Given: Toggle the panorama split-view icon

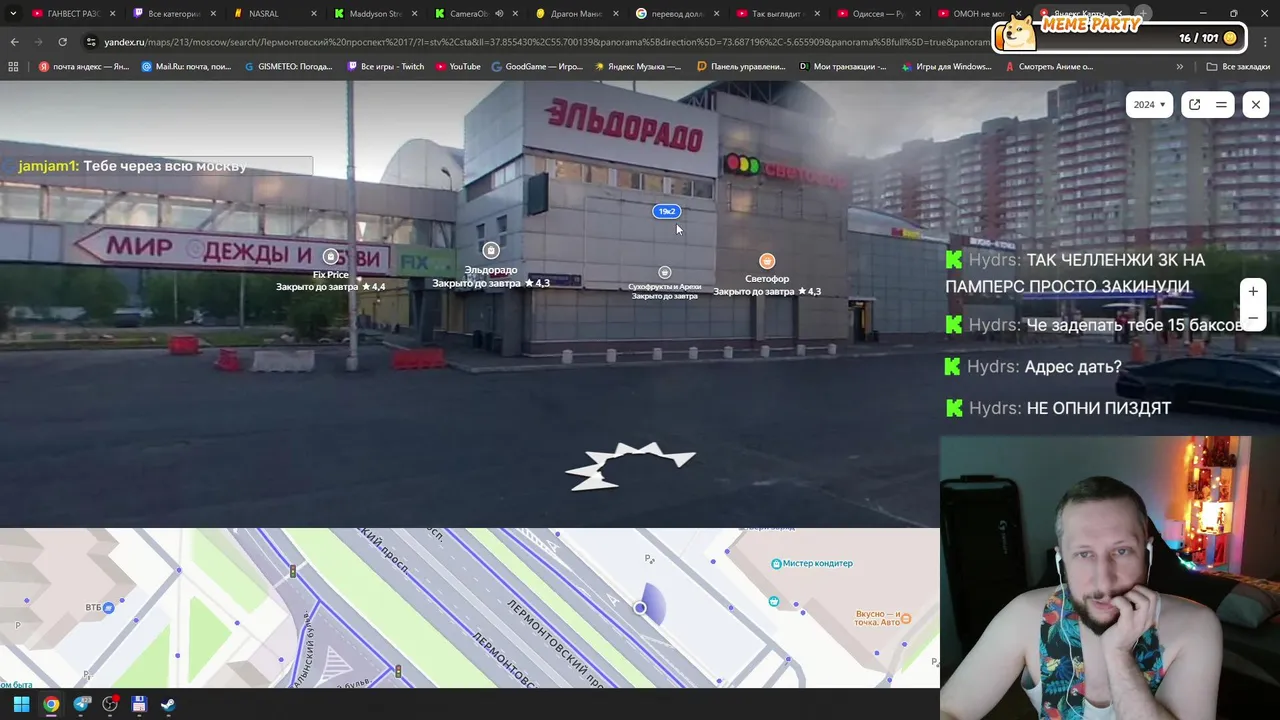Looking at the screenshot, I should pos(1221,104).
